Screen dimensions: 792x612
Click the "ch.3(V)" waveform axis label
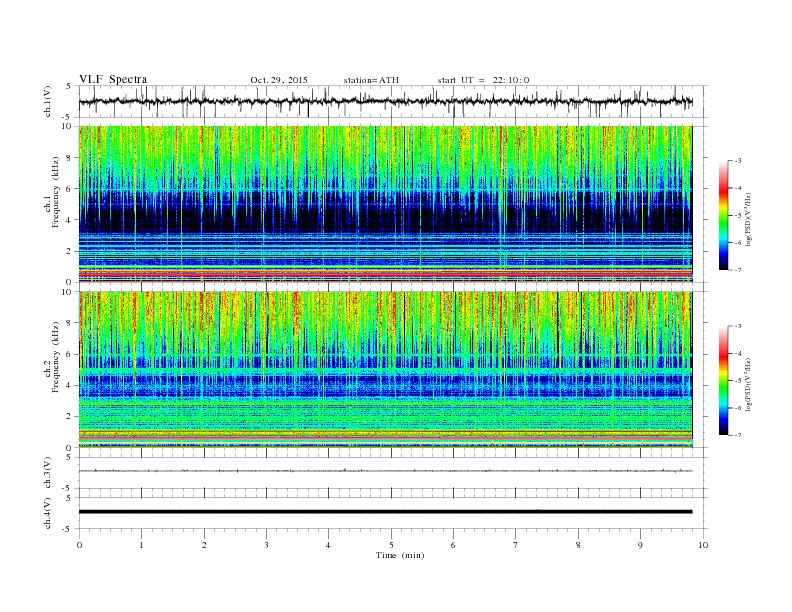coord(48,473)
